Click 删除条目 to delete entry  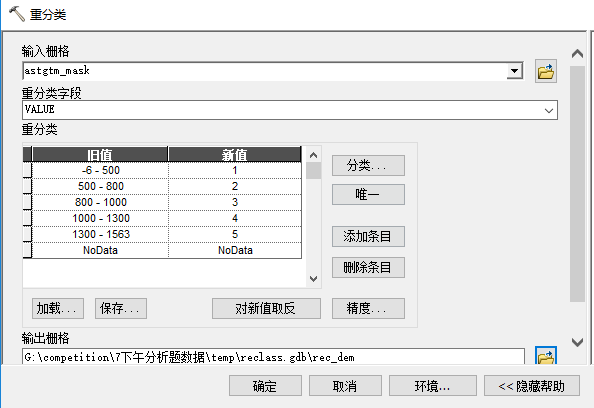pos(368,267)
